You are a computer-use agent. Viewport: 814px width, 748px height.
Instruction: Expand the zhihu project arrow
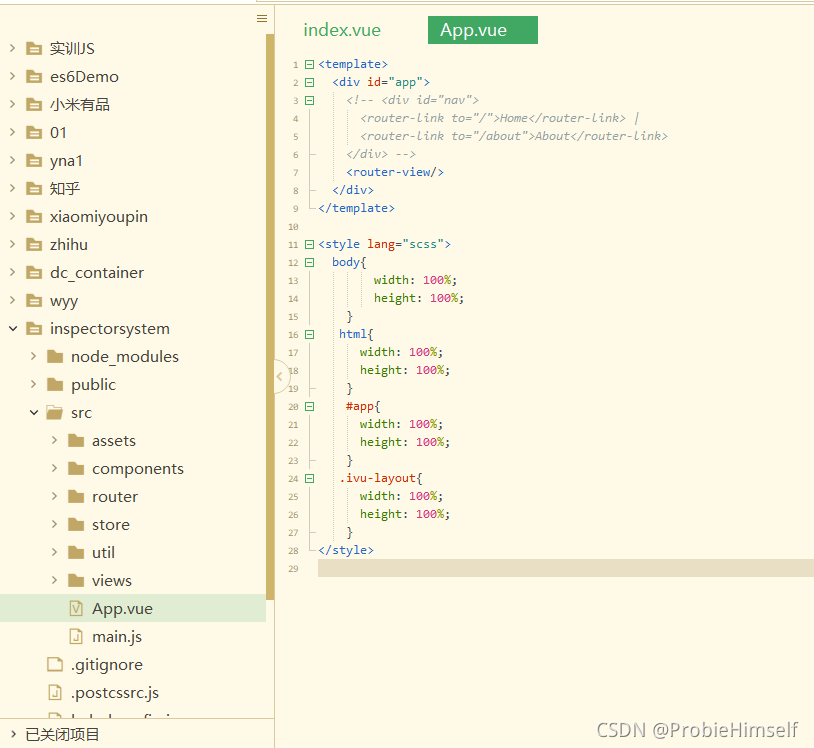point(12,244)
